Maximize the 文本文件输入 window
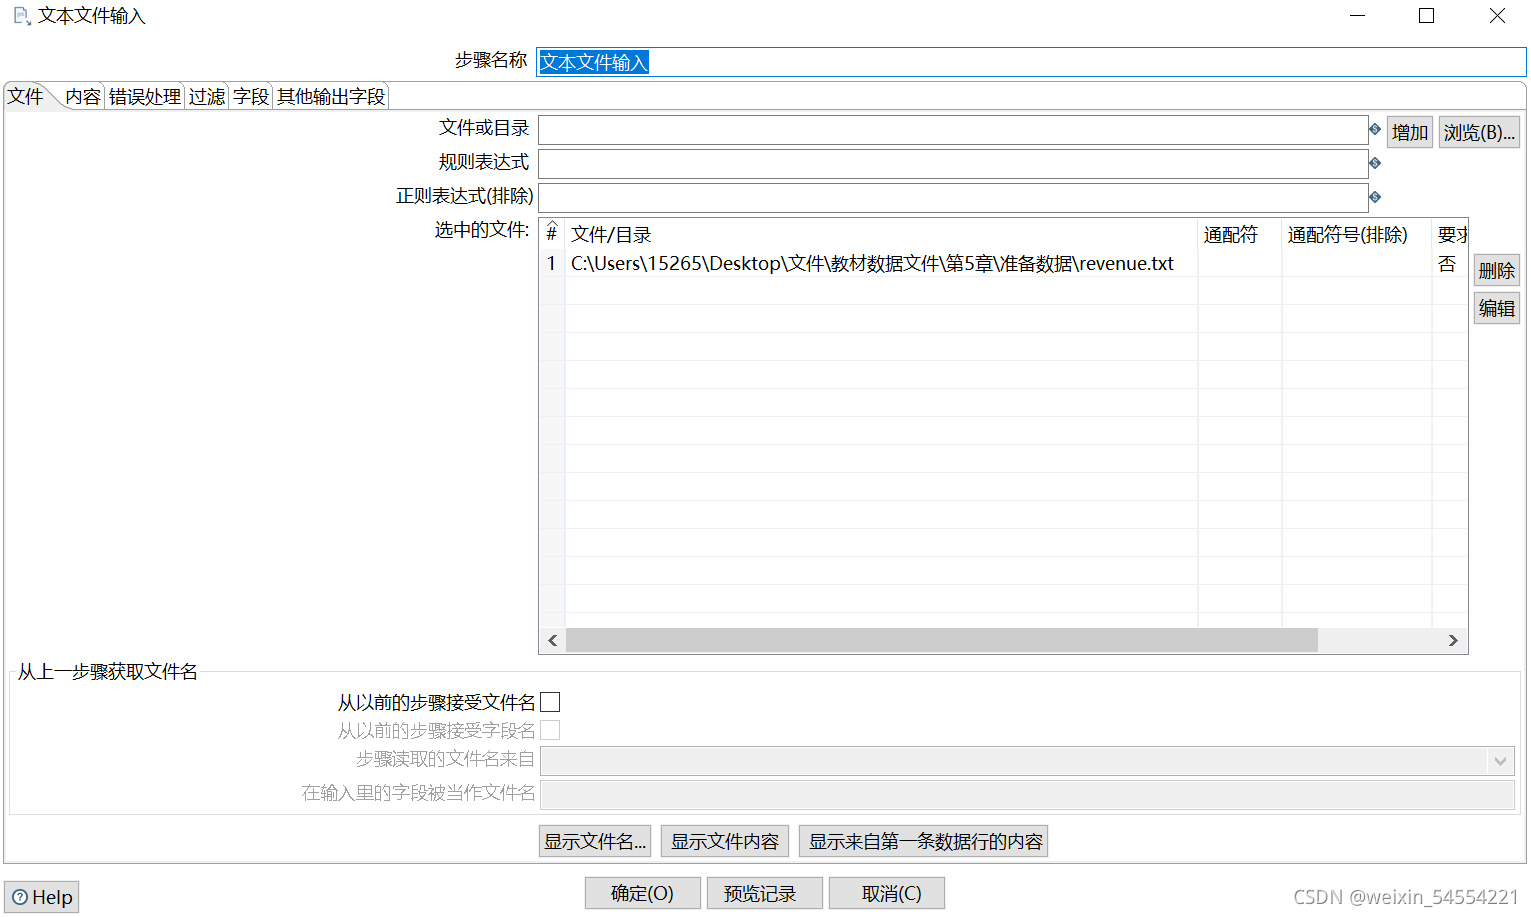Viewport: 1531px width, 917px height. point(1427,16)
